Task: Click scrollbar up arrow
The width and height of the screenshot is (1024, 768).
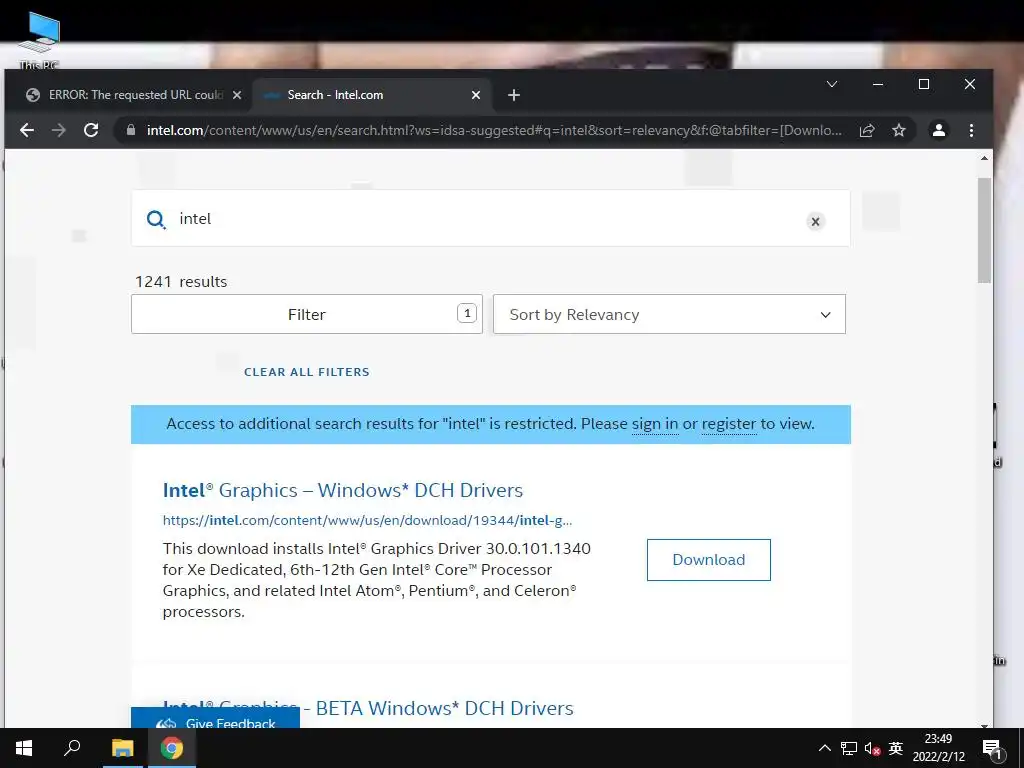Action: point(984,158)
